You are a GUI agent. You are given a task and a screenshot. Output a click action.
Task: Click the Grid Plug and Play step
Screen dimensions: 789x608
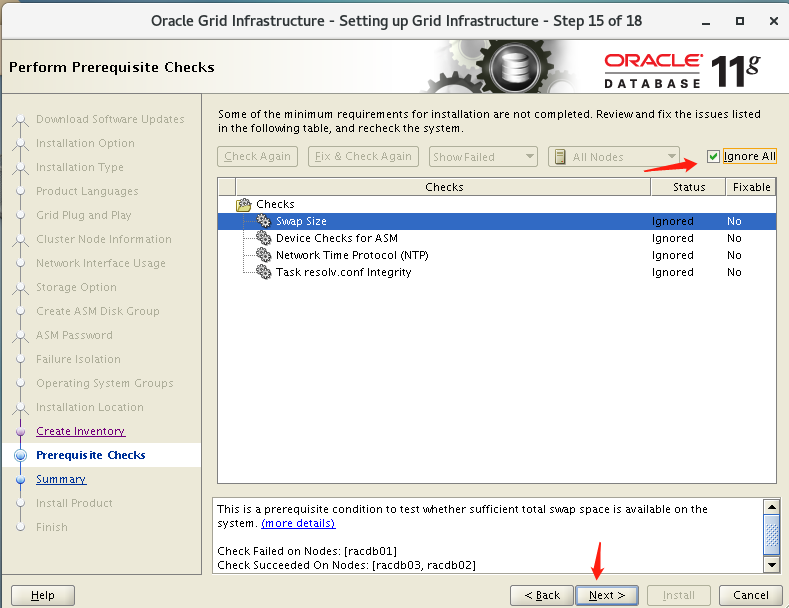coord(84,215)
